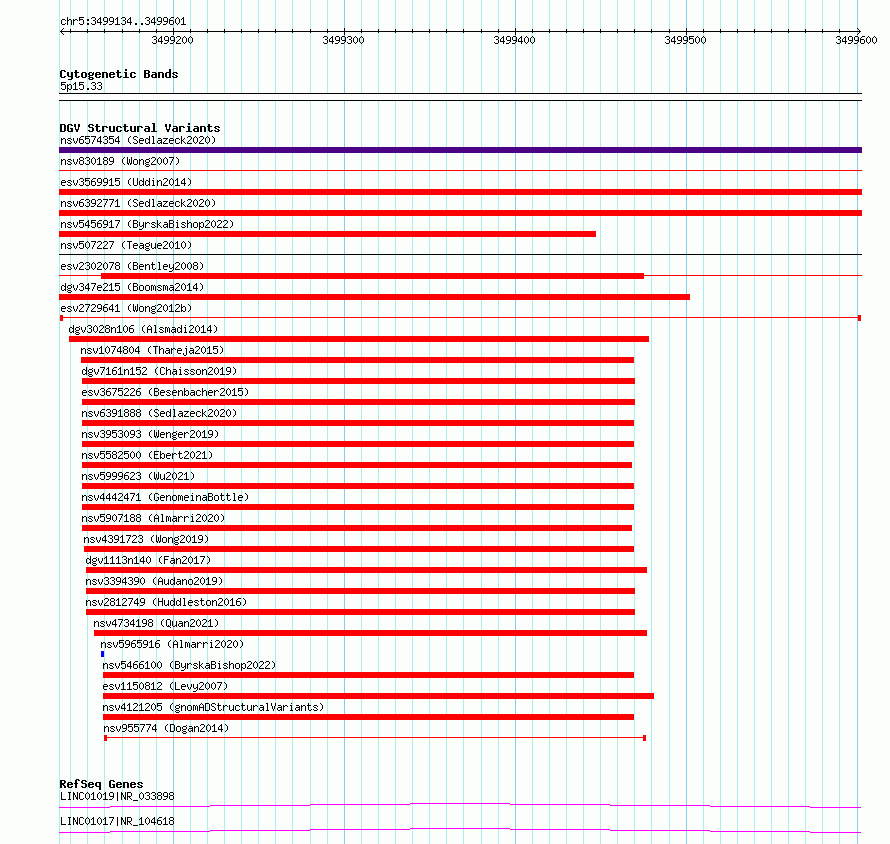Open nsv4734198 (Quan2021) variant

(x=156, y=623)
